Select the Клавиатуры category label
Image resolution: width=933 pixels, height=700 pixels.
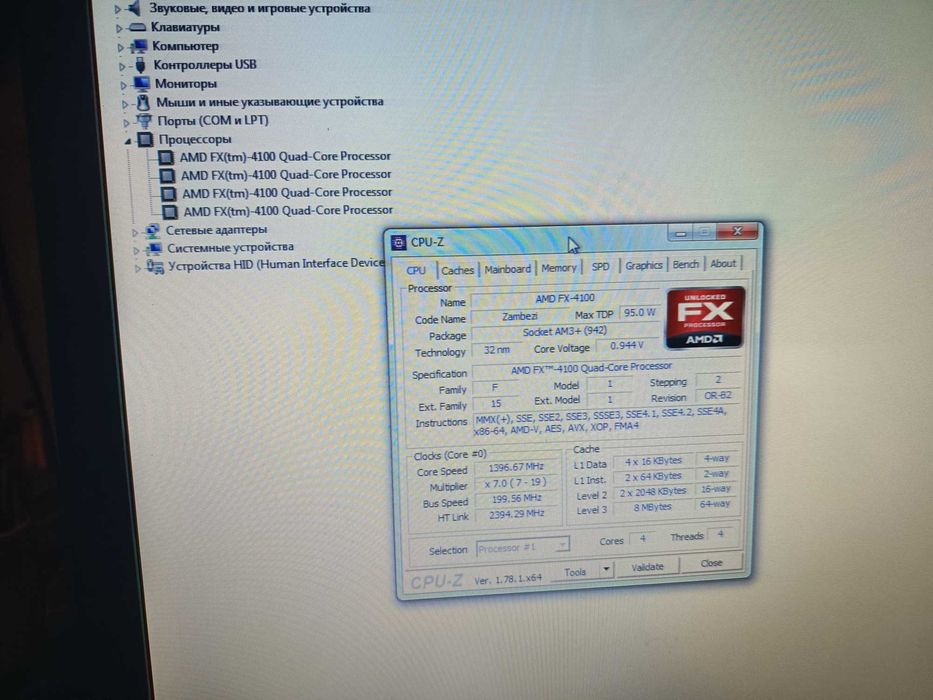(x=185, y=27)
